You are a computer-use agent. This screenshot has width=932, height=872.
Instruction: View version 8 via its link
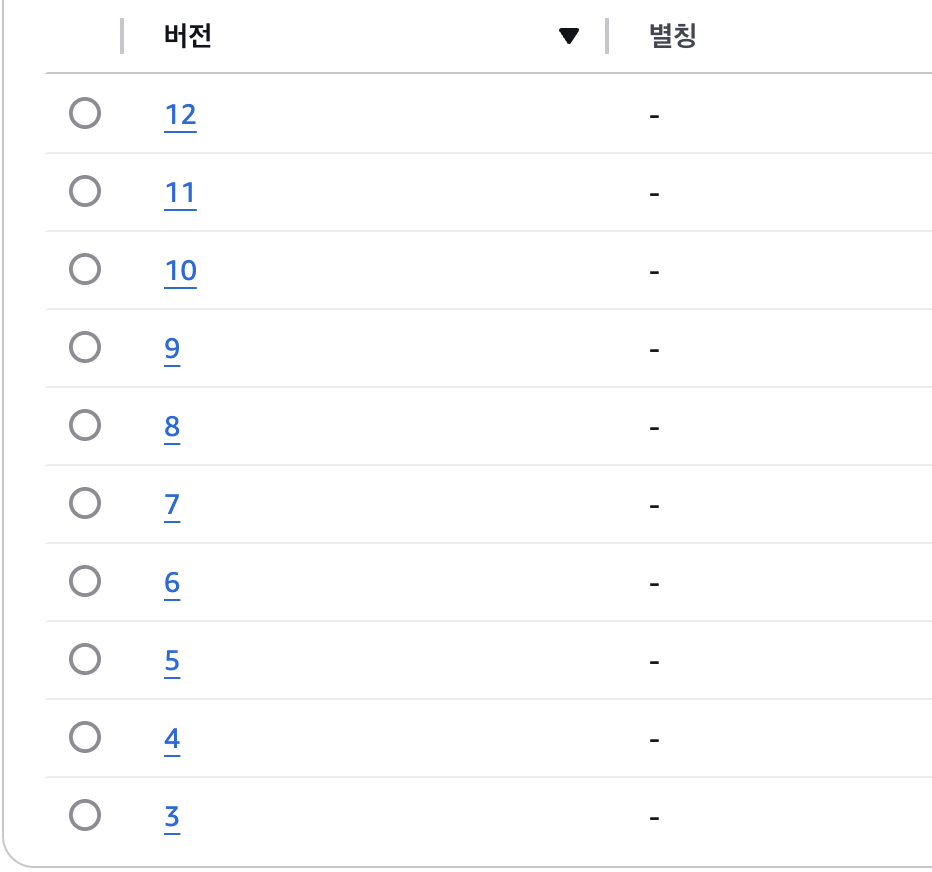point(172,427)
